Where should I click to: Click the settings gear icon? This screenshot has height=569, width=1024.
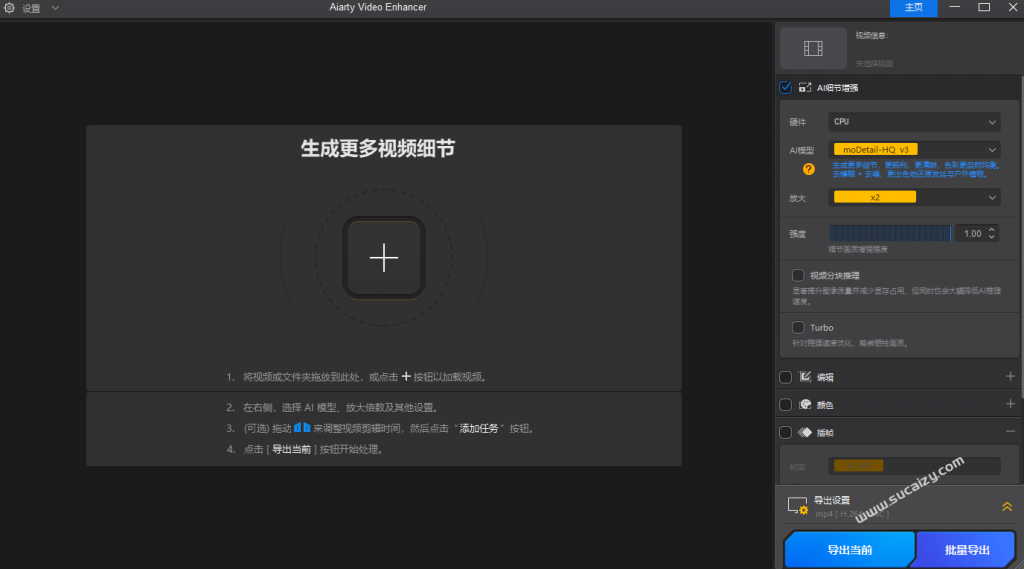[x=9, y=8]
